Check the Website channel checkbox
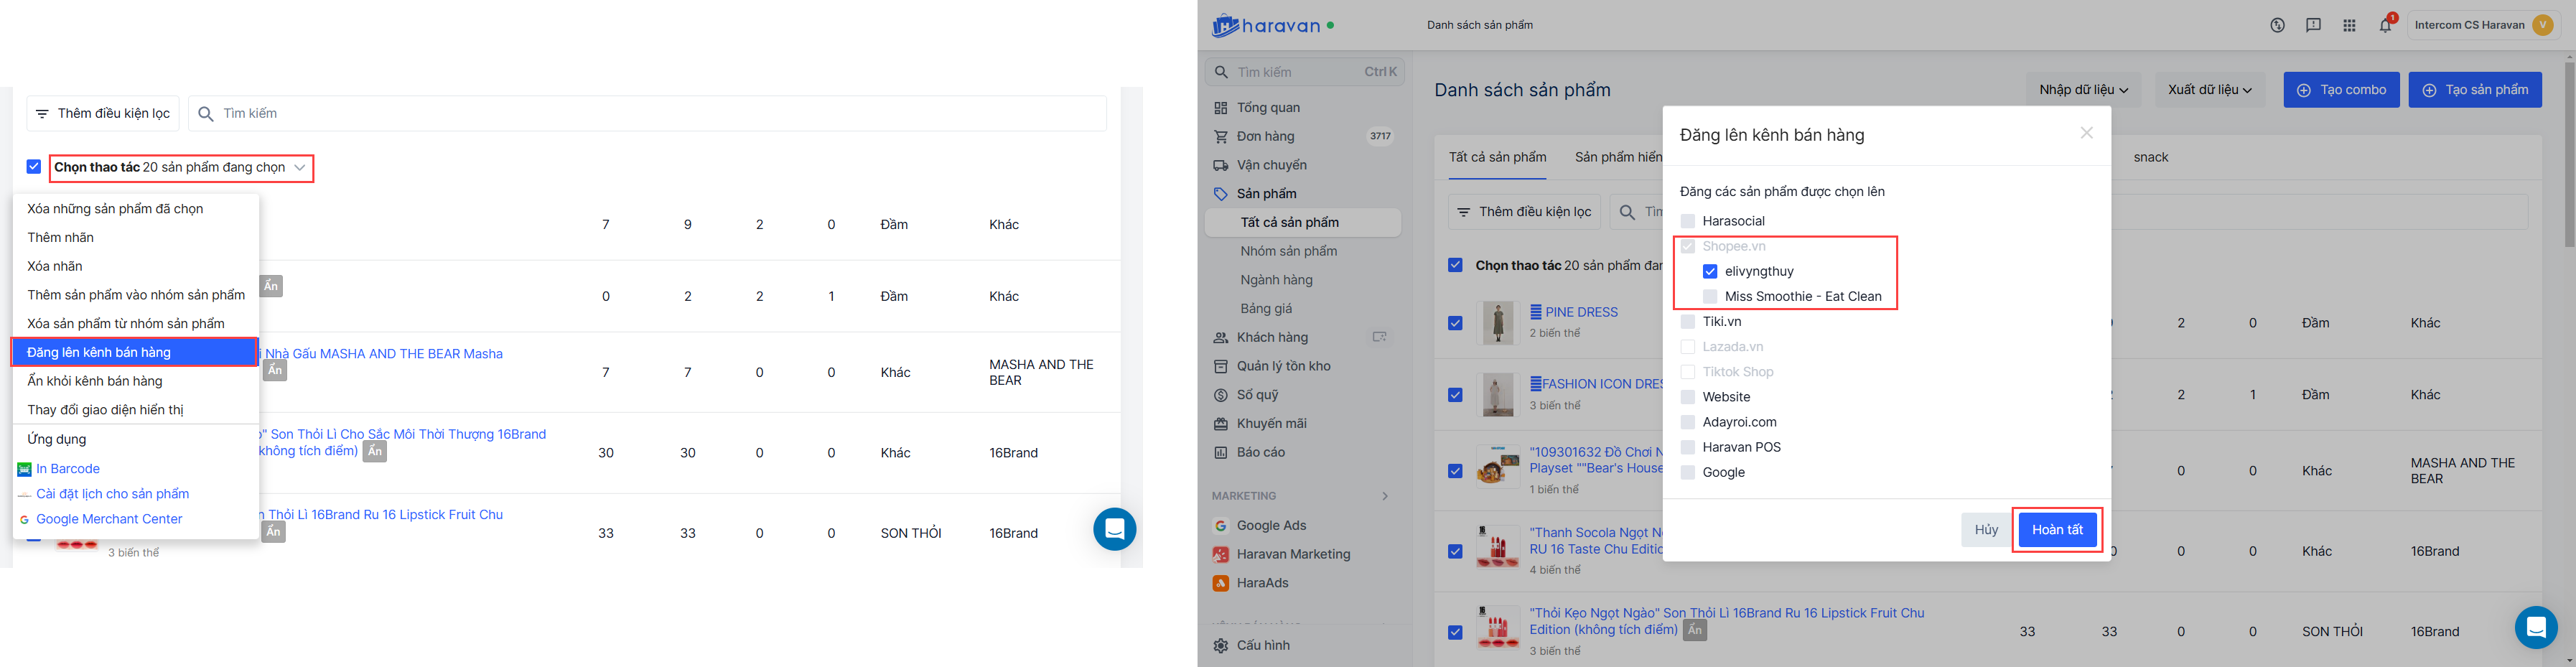Screen dimensions: 2576x667 tap(1688, 397)
